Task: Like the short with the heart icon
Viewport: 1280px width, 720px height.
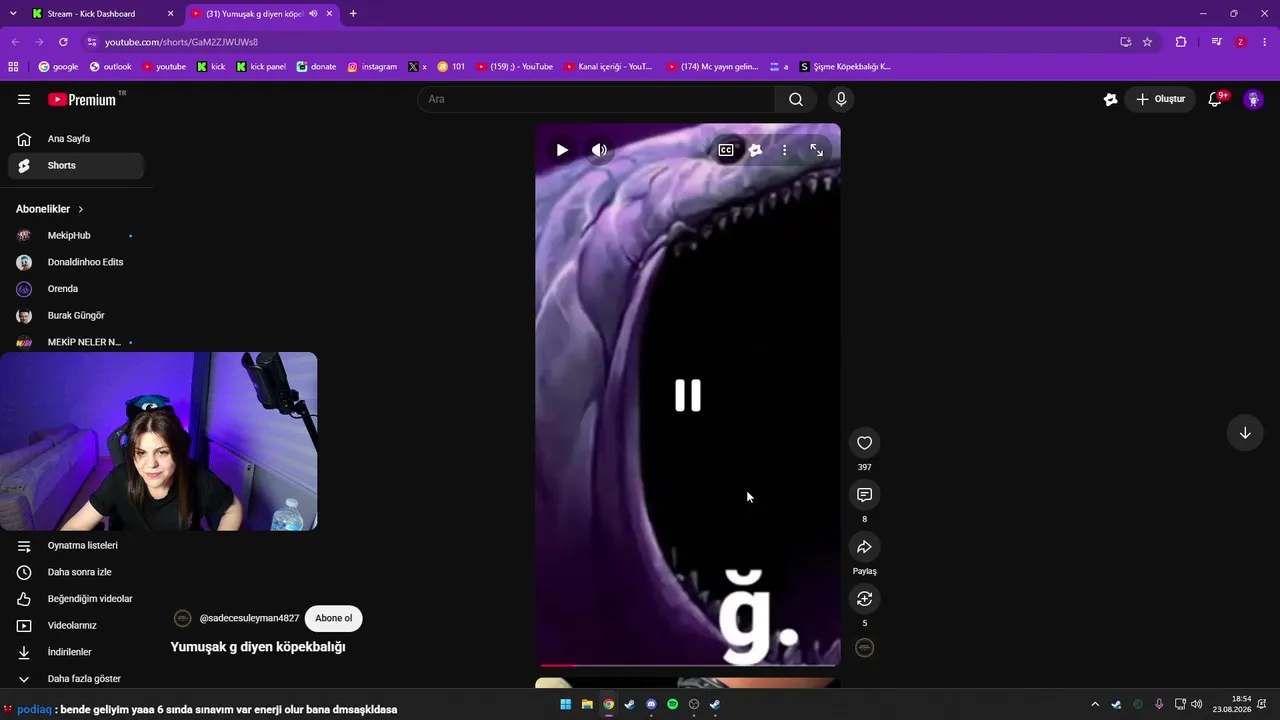Action: click(x=865, y=443)
